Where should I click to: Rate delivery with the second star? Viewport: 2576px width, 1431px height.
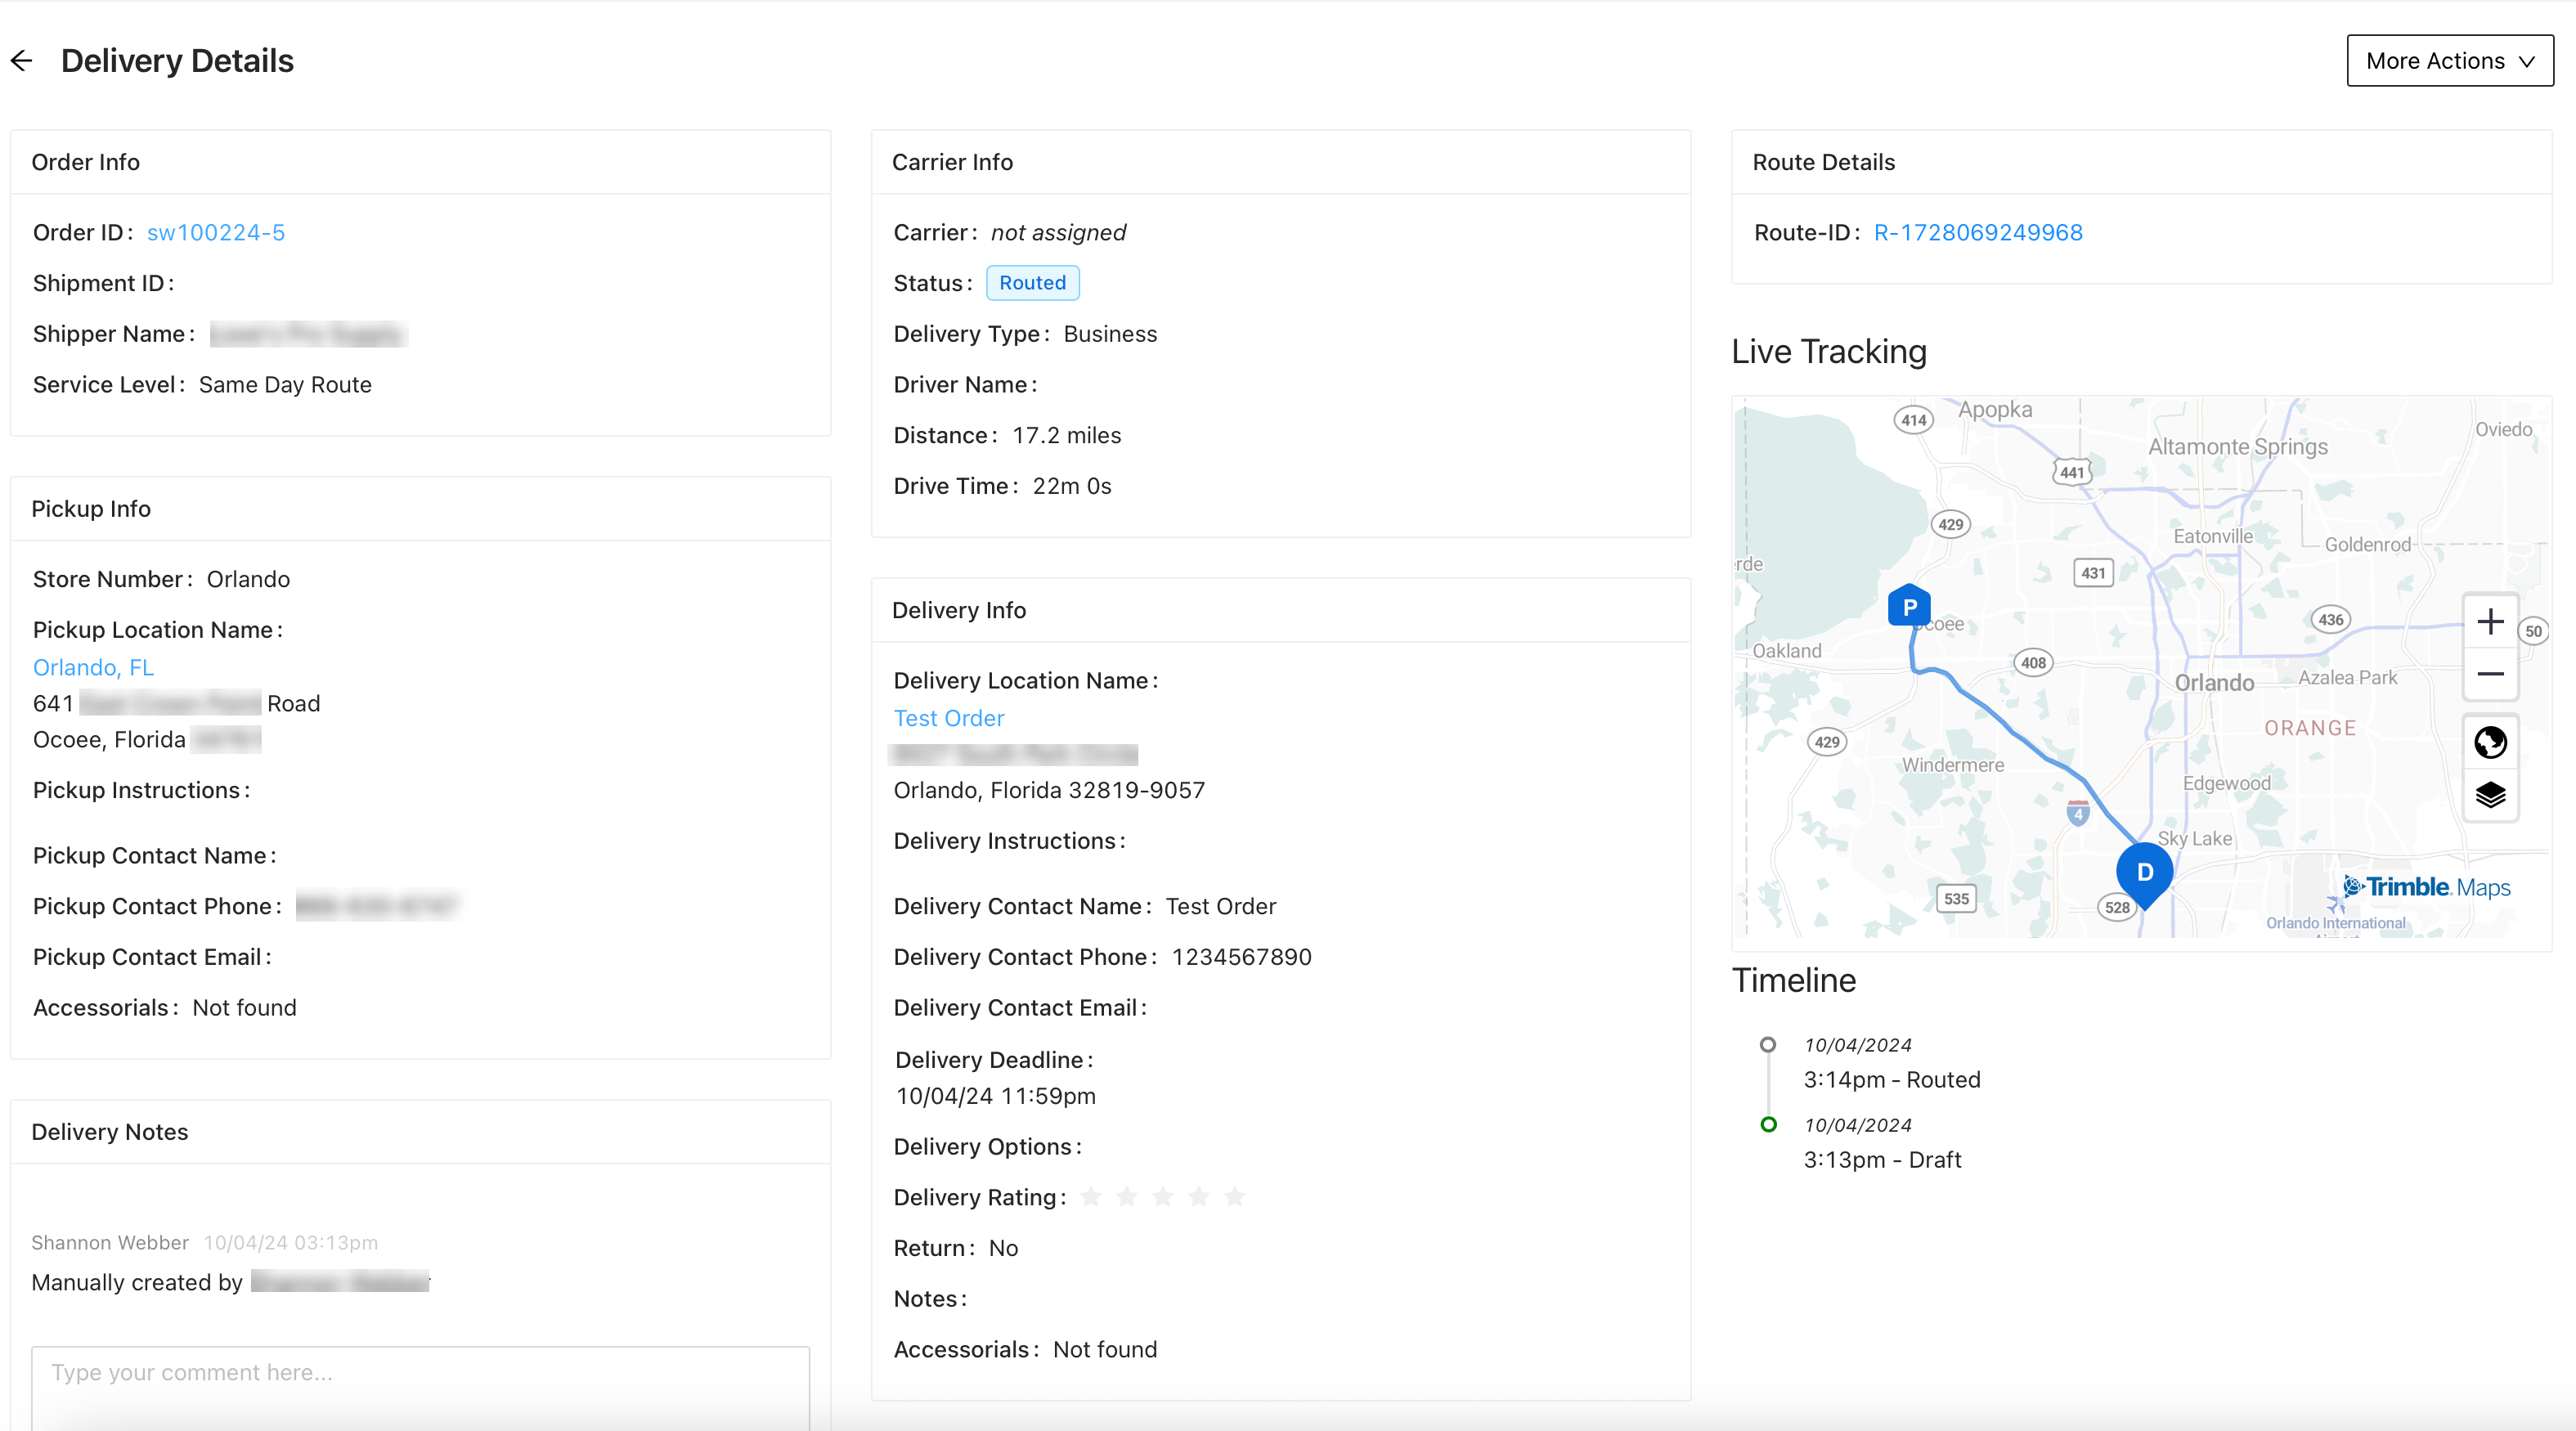1127,1197
